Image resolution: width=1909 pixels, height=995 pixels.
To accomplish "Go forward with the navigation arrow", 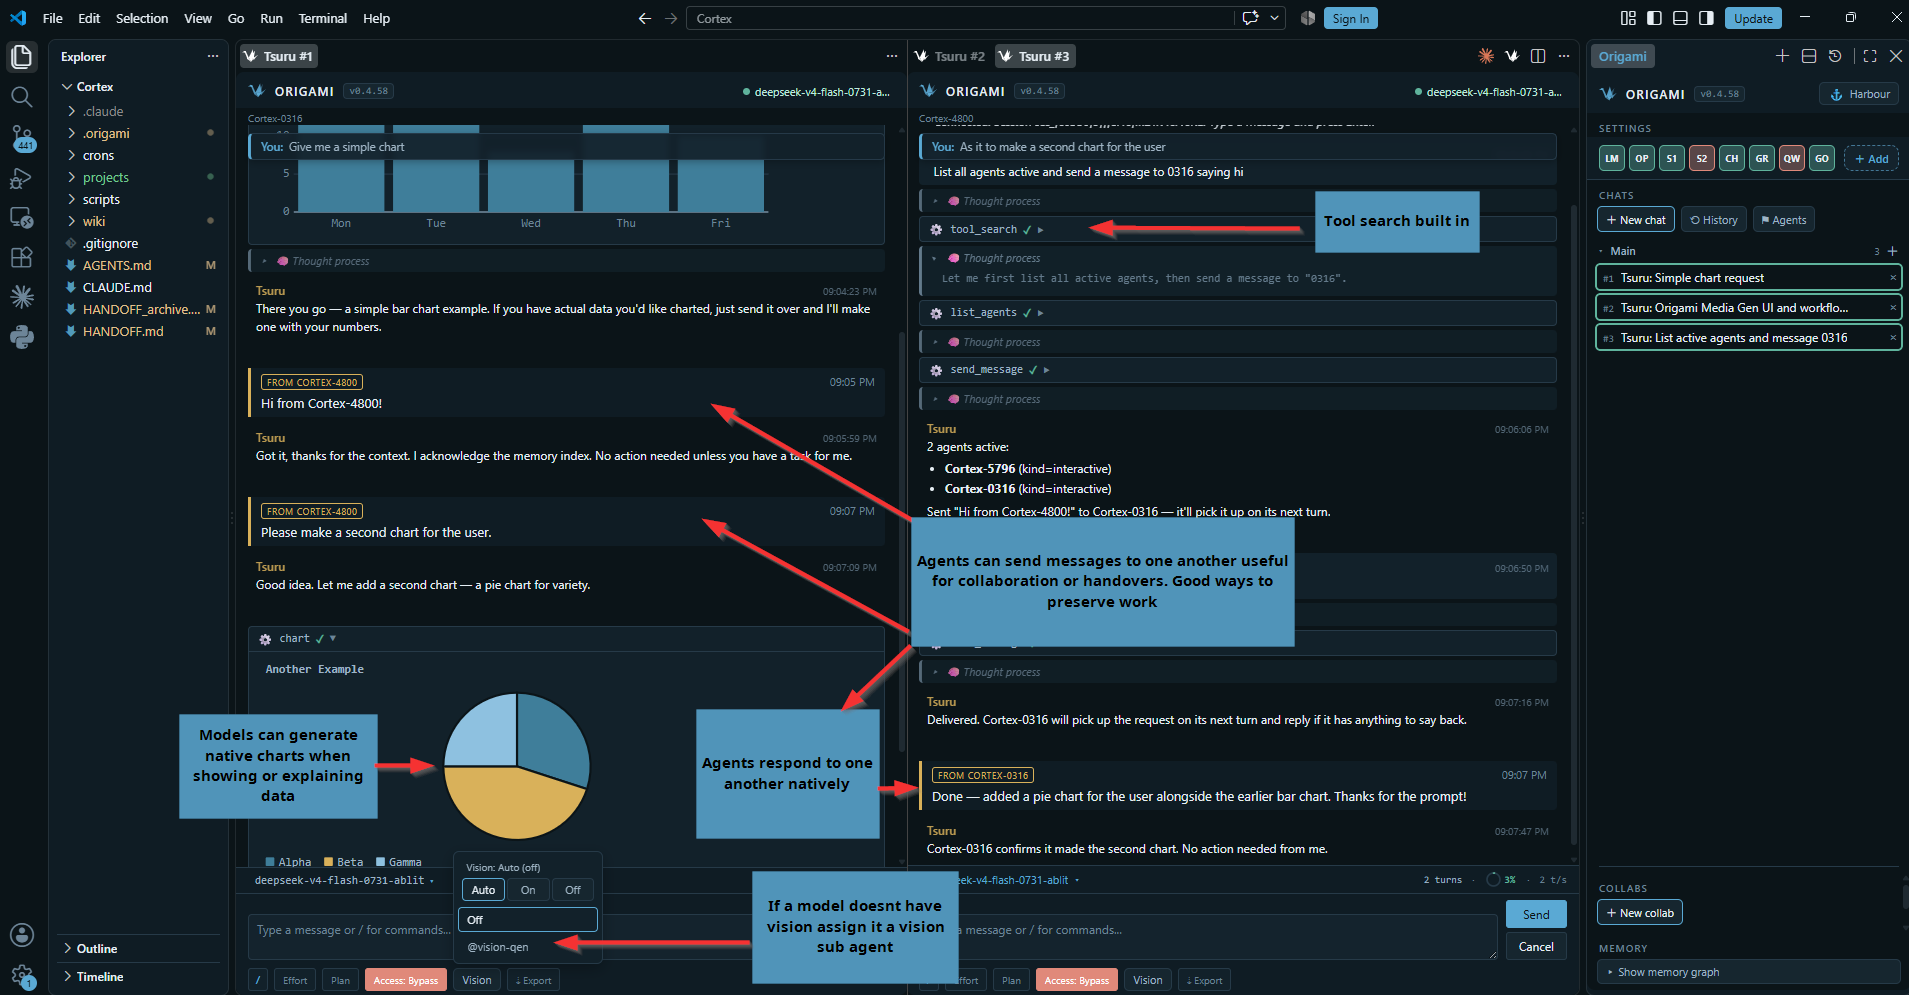I will point(671,18).
